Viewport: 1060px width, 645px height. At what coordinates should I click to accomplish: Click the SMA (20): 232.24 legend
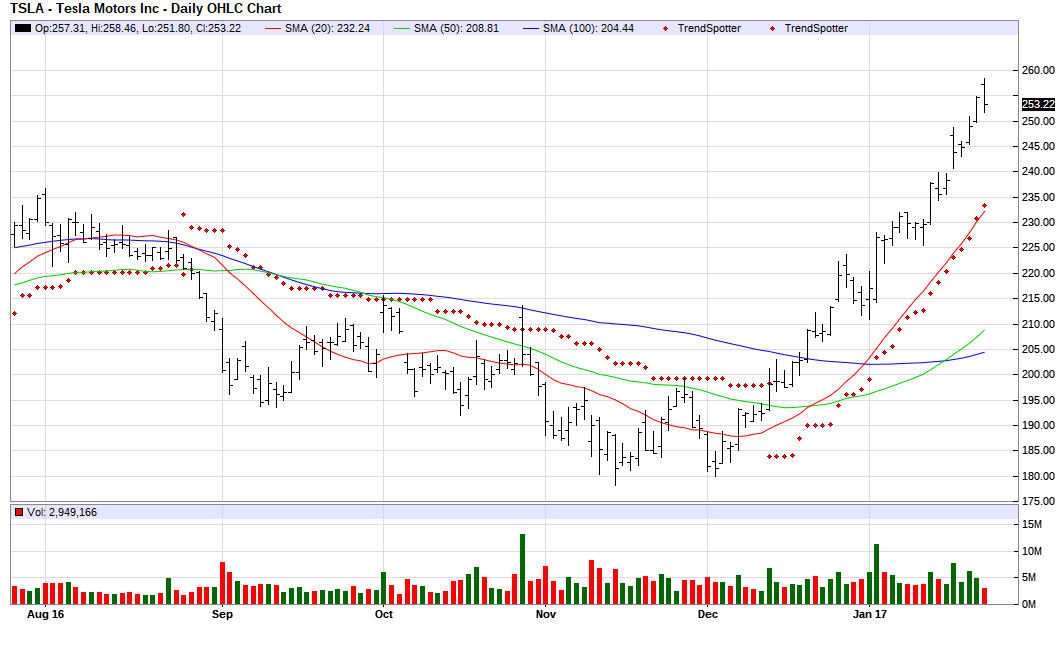[x=318, y=28]
